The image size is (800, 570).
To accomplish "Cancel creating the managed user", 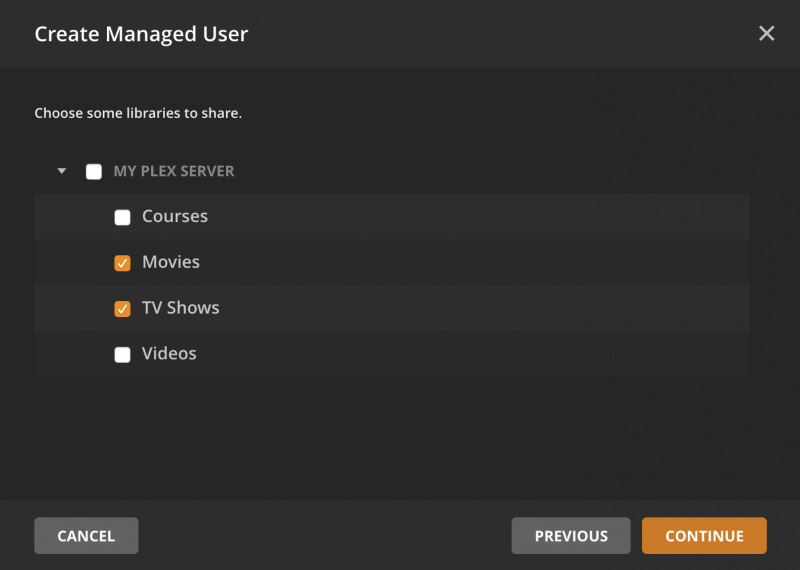I will pyautogui.click(x=86, y=535).
